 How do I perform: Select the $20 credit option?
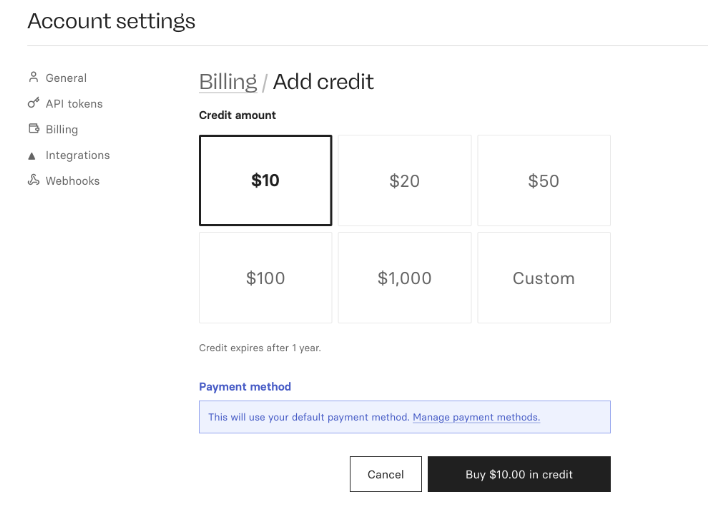pos(404,181)
